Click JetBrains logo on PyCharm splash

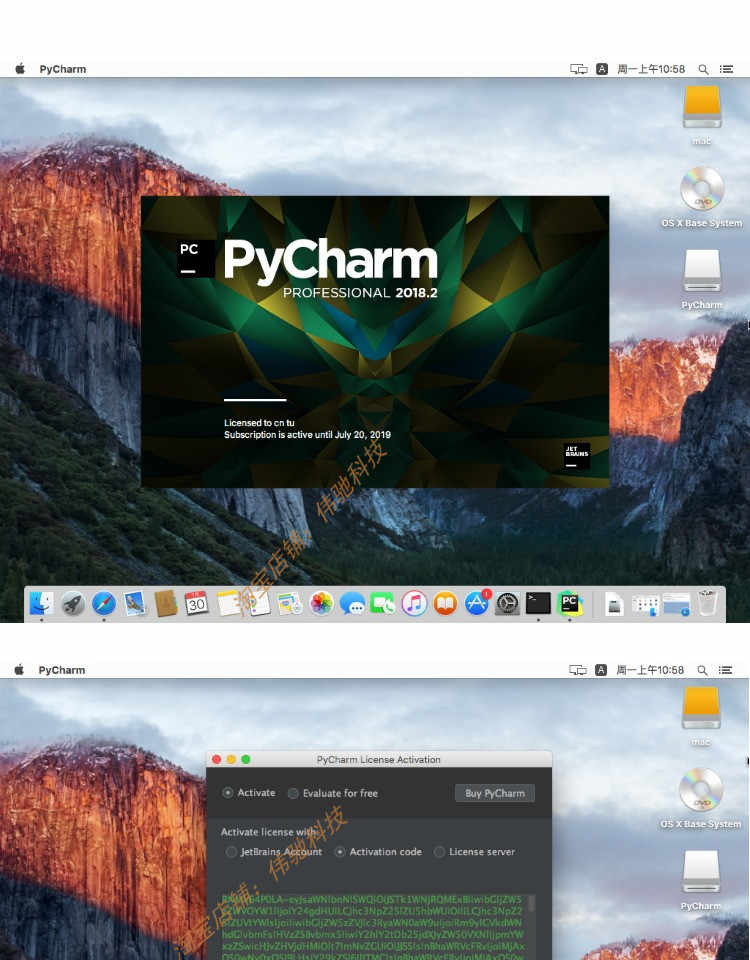(576, 456)
